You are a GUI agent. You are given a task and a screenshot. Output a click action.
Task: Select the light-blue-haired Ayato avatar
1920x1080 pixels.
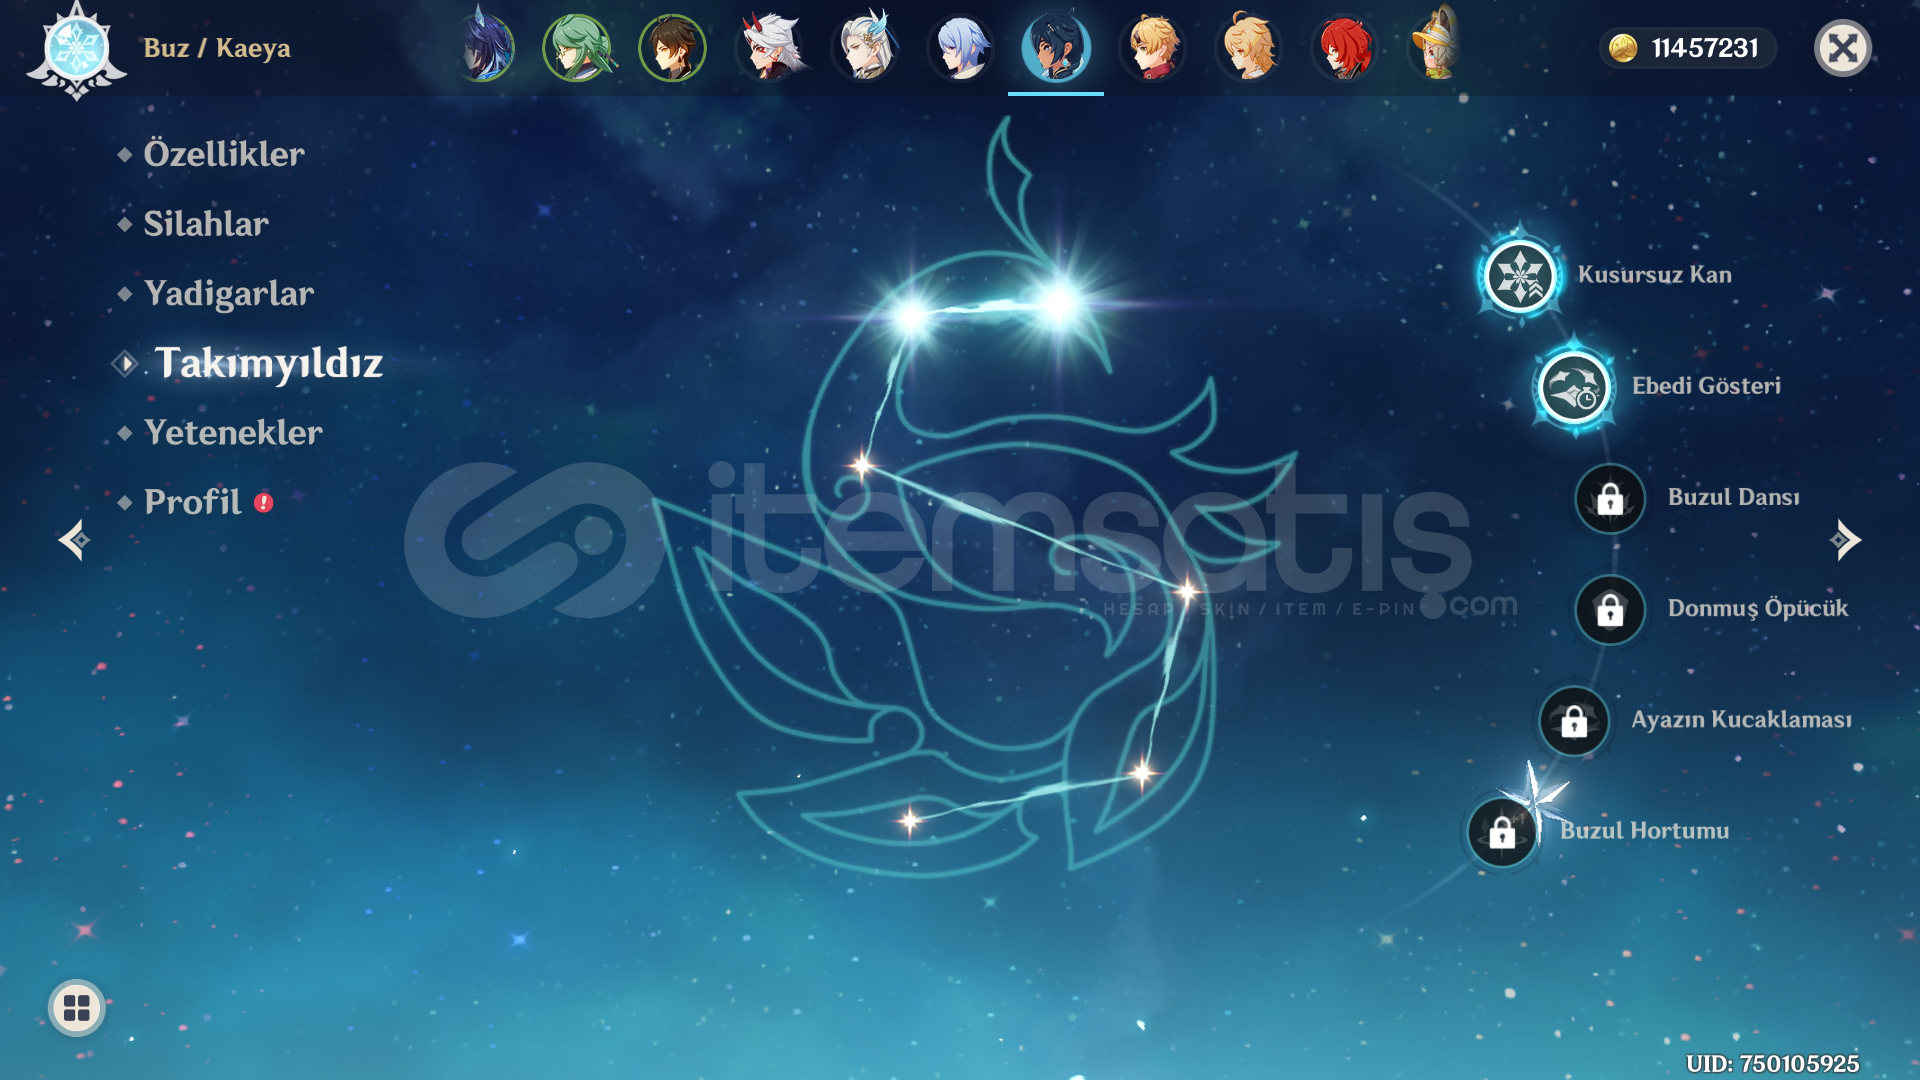click(x=961, y=48)
